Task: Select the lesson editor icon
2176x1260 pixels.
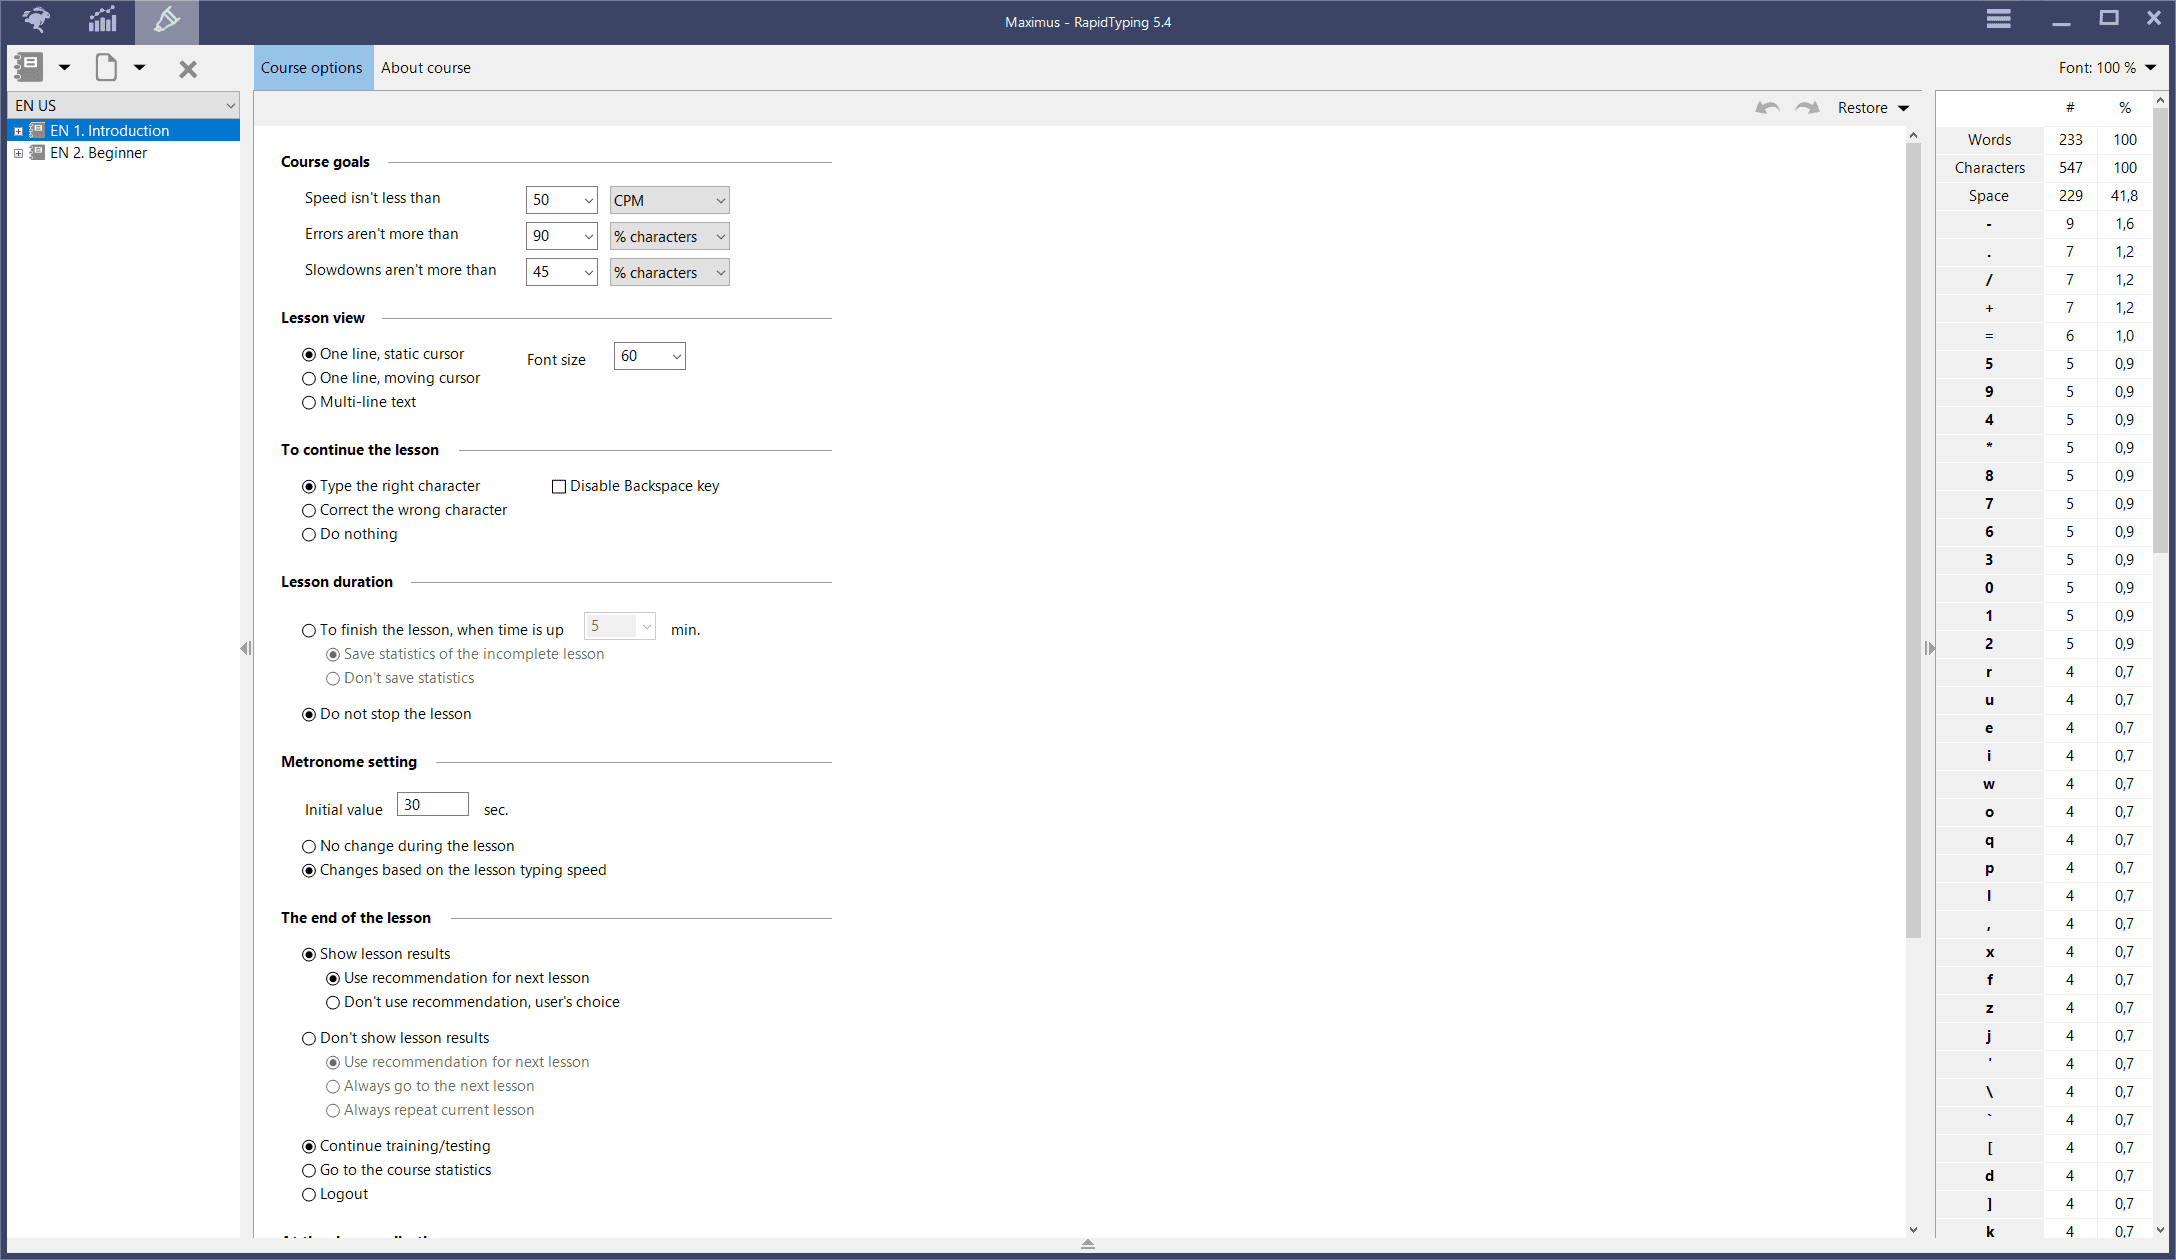Action: pyautogui.click(x=166, y=20)
